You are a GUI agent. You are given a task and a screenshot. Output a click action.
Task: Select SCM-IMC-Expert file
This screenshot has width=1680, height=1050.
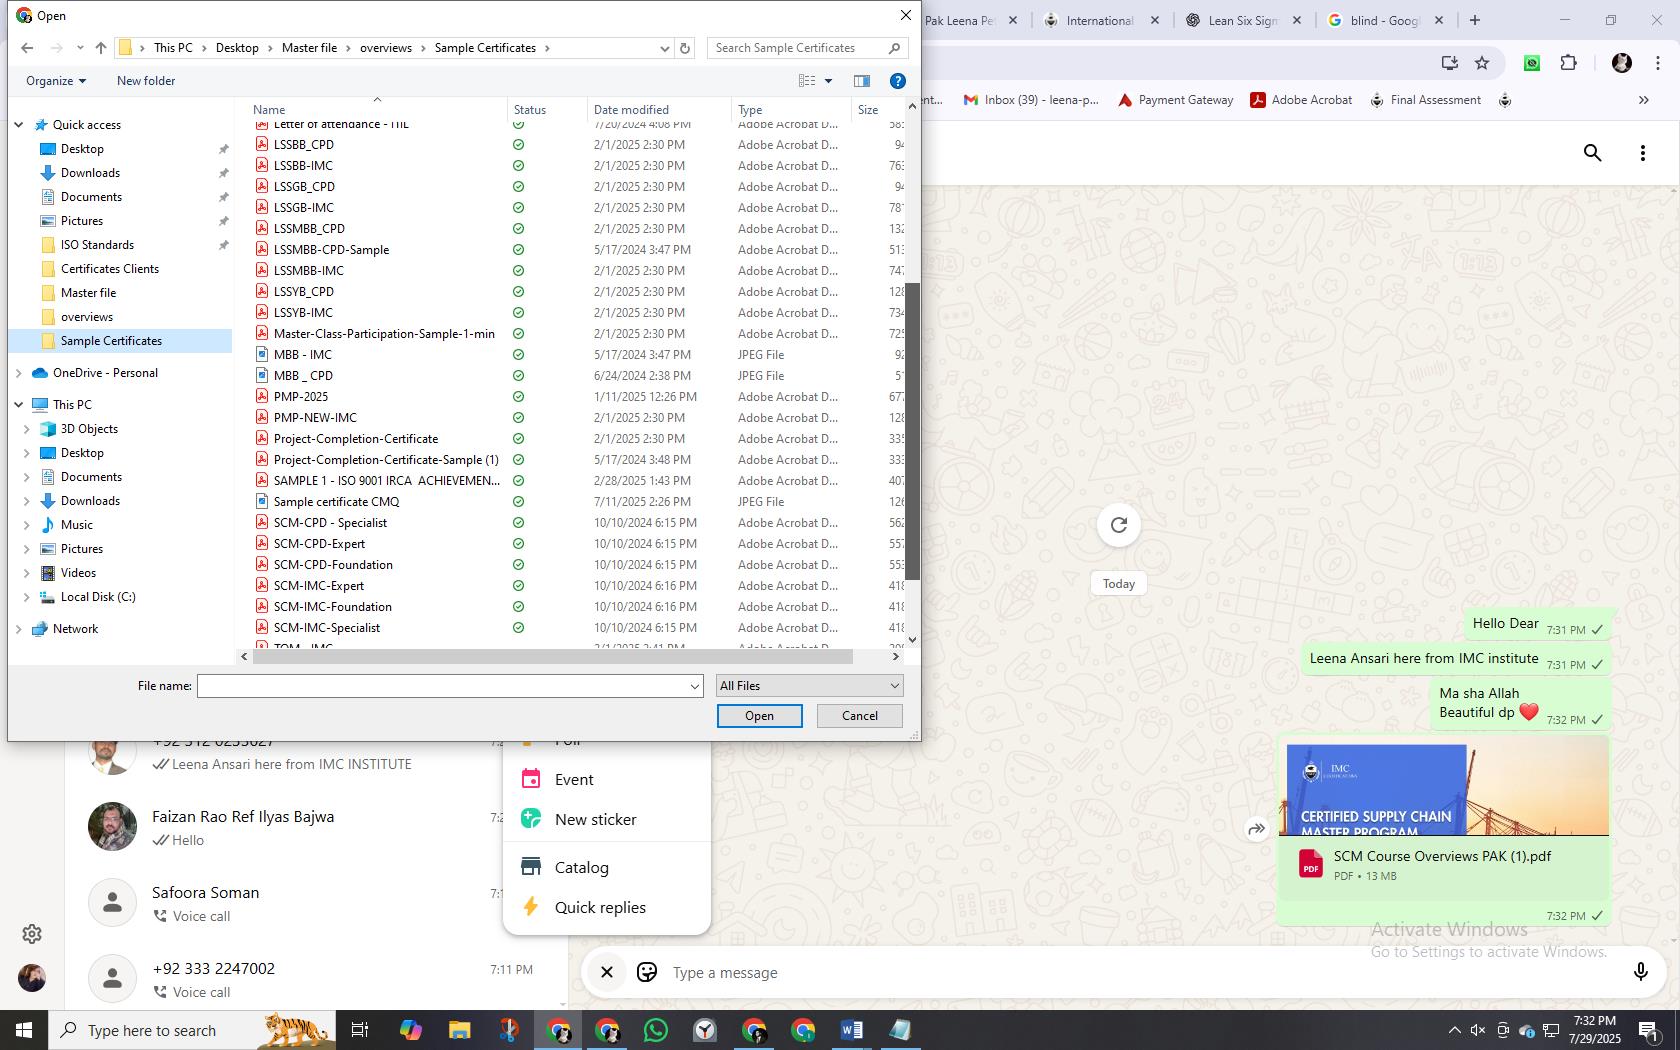[x=318, y=586]
